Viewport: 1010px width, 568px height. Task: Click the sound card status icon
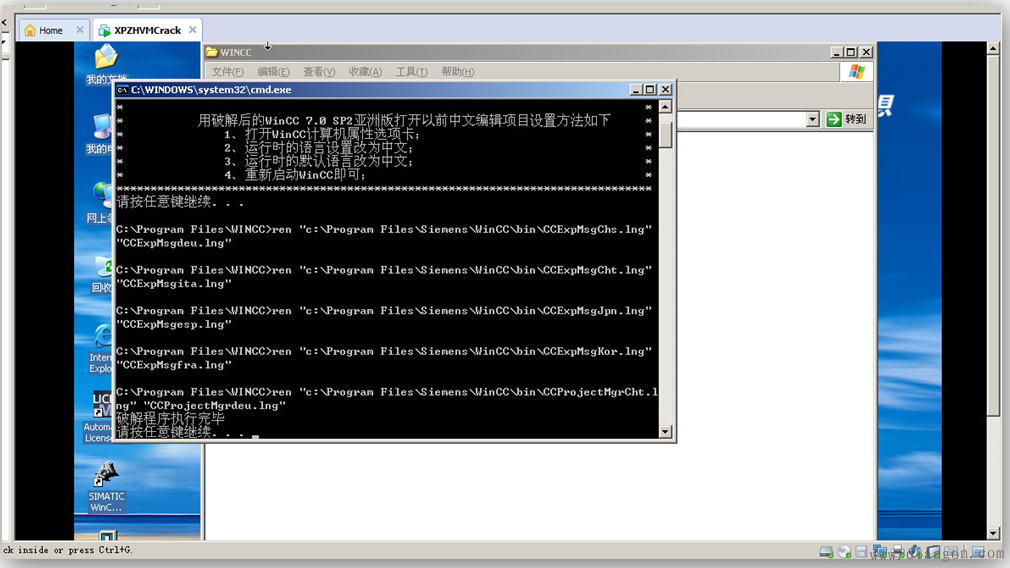pos(915,552)
